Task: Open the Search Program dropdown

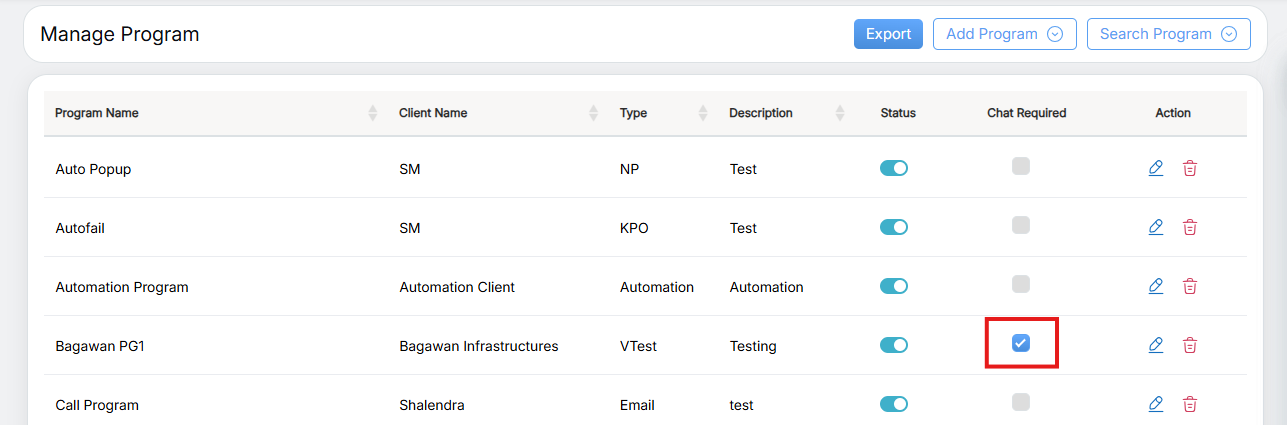Action: (1168, 34)
